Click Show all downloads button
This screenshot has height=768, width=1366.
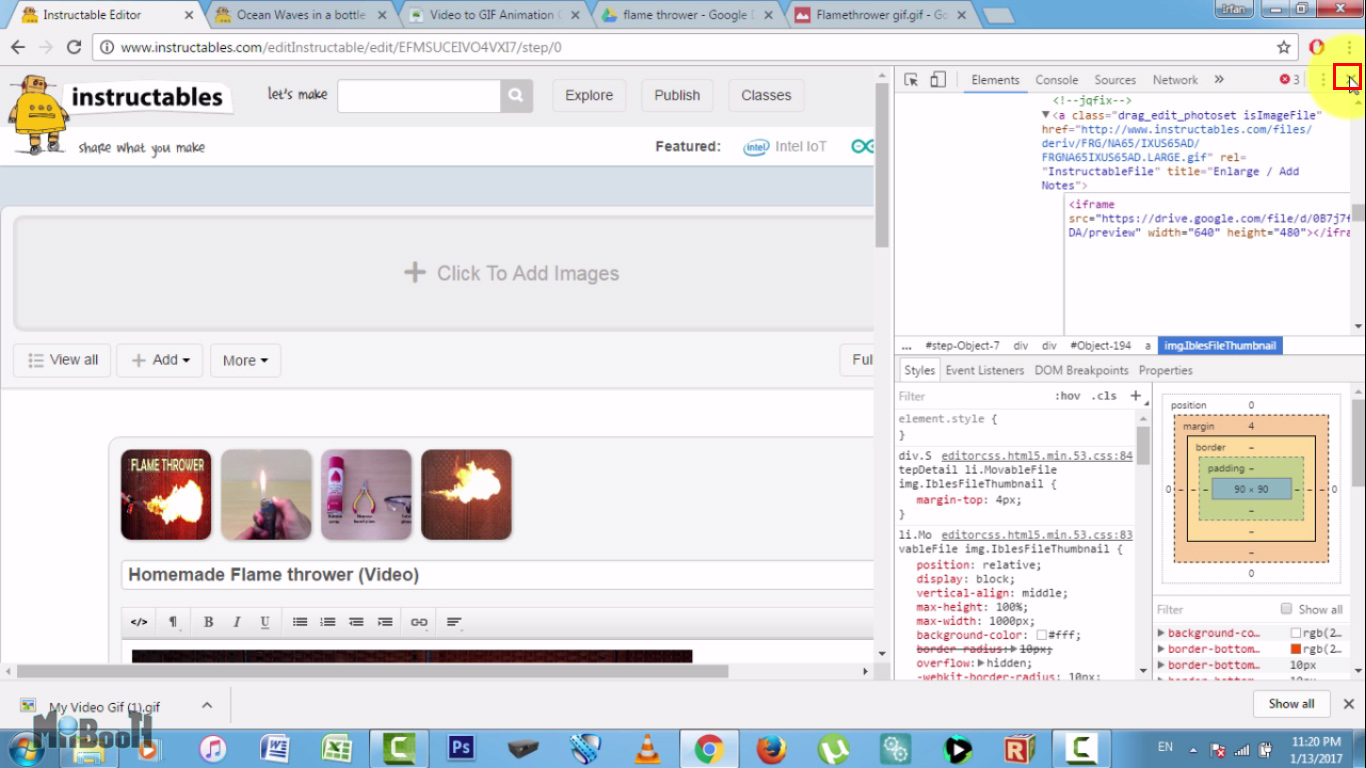[x=1291, y=704]
